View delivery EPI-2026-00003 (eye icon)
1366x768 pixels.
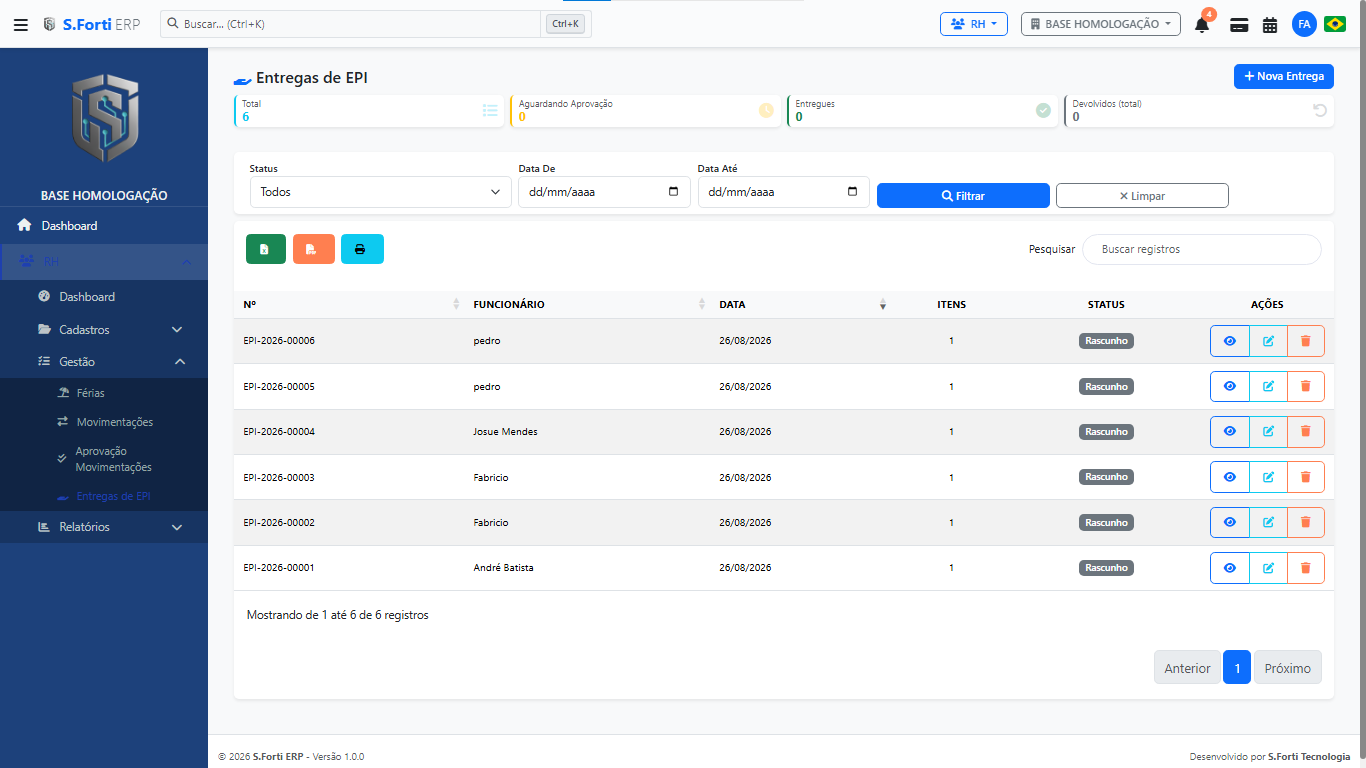(1230, 477)
